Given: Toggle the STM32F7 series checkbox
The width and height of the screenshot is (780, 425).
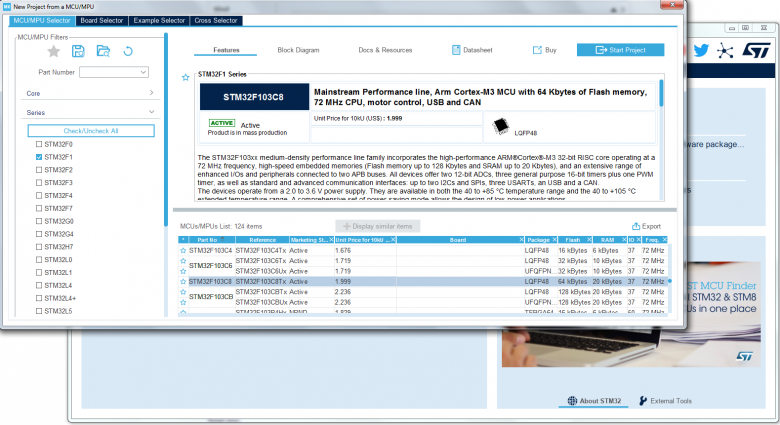Looking at the screenshot, I should [x=39, y=209].
